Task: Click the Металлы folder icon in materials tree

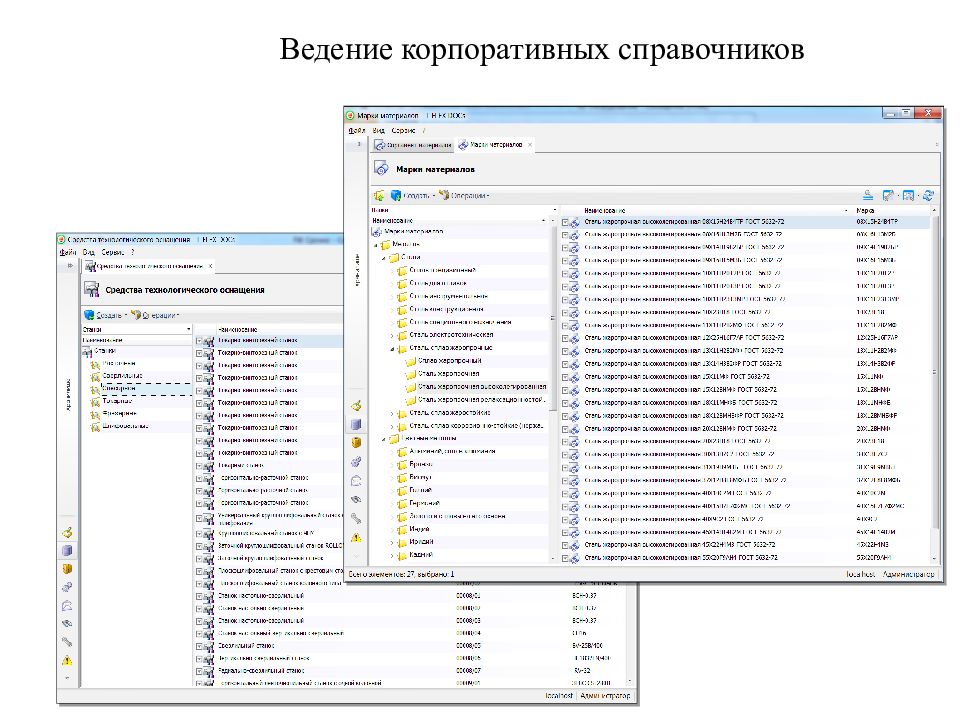Action: tap(385, 244)
